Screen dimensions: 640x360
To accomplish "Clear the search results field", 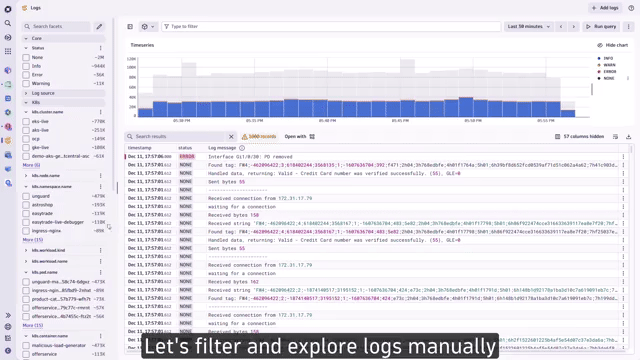I will pos(231,137).
